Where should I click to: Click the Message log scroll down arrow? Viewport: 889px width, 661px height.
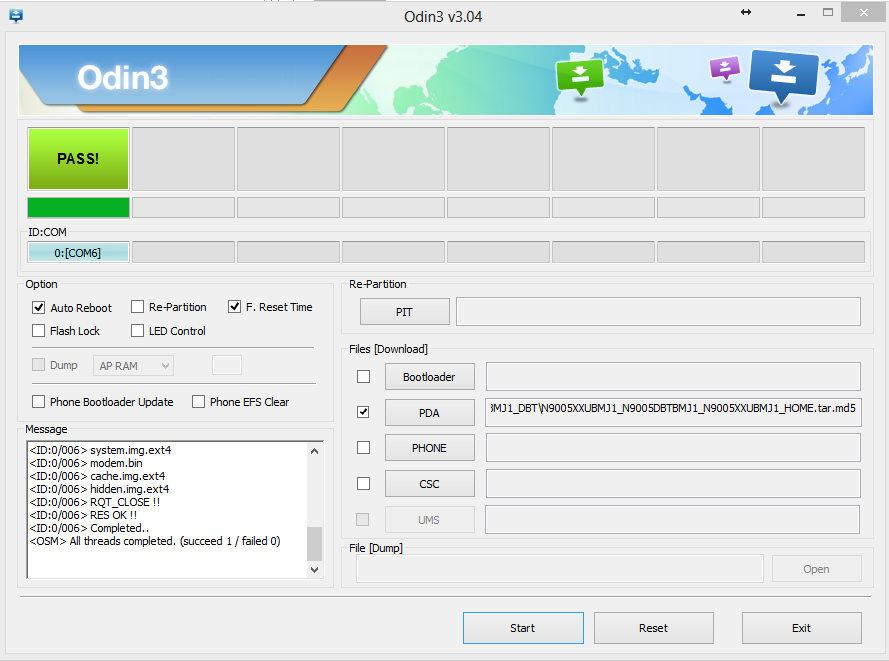[x=315, y=570]
